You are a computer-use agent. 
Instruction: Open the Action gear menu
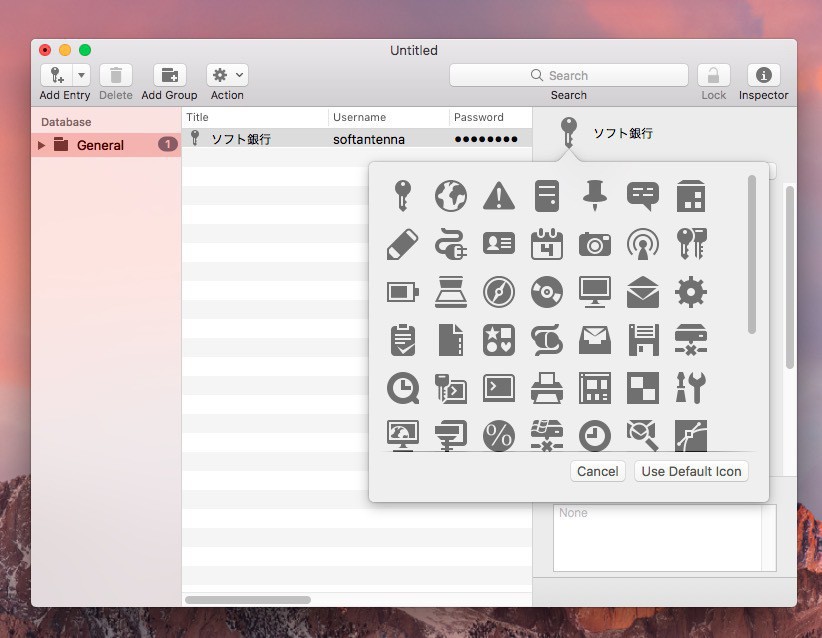(227, 75)
